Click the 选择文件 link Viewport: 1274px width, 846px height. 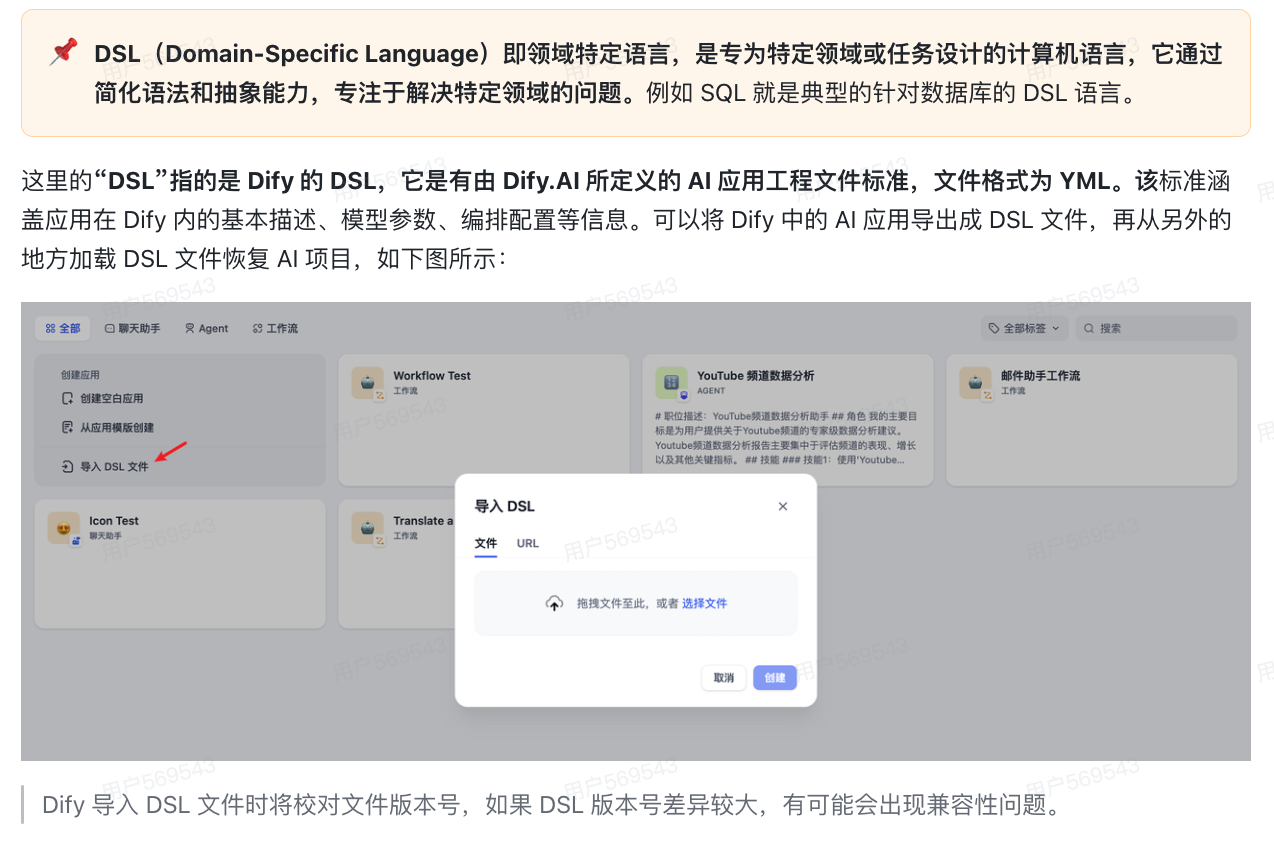(x=705, y=603)
